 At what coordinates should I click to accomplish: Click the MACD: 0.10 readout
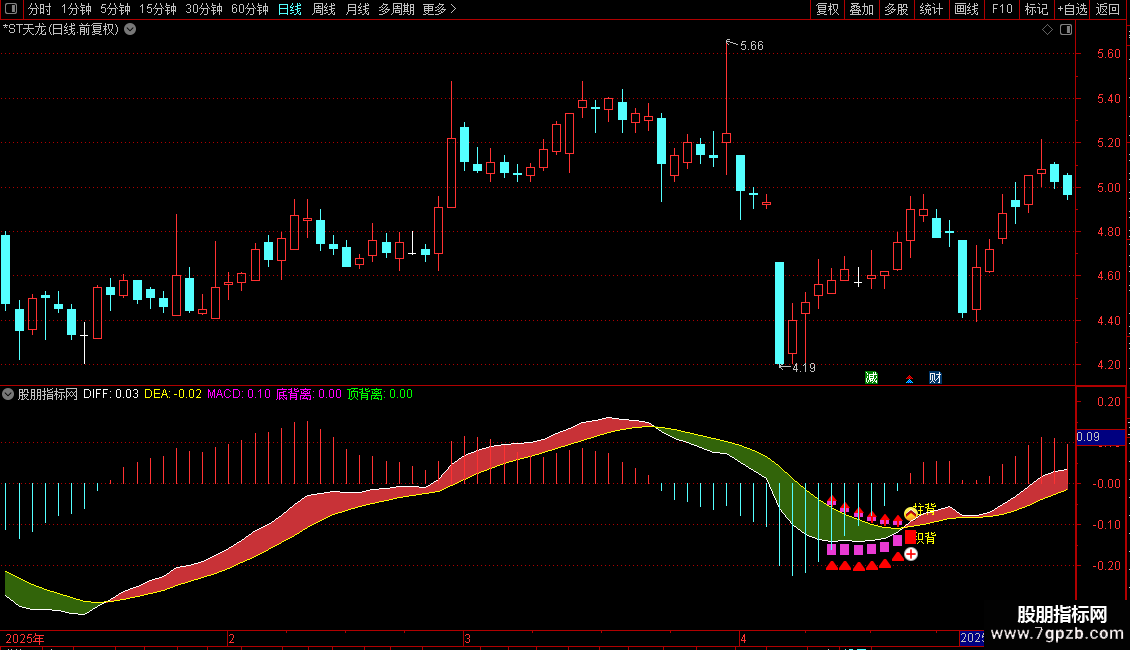pyautogui.click(x=239, y=394)
